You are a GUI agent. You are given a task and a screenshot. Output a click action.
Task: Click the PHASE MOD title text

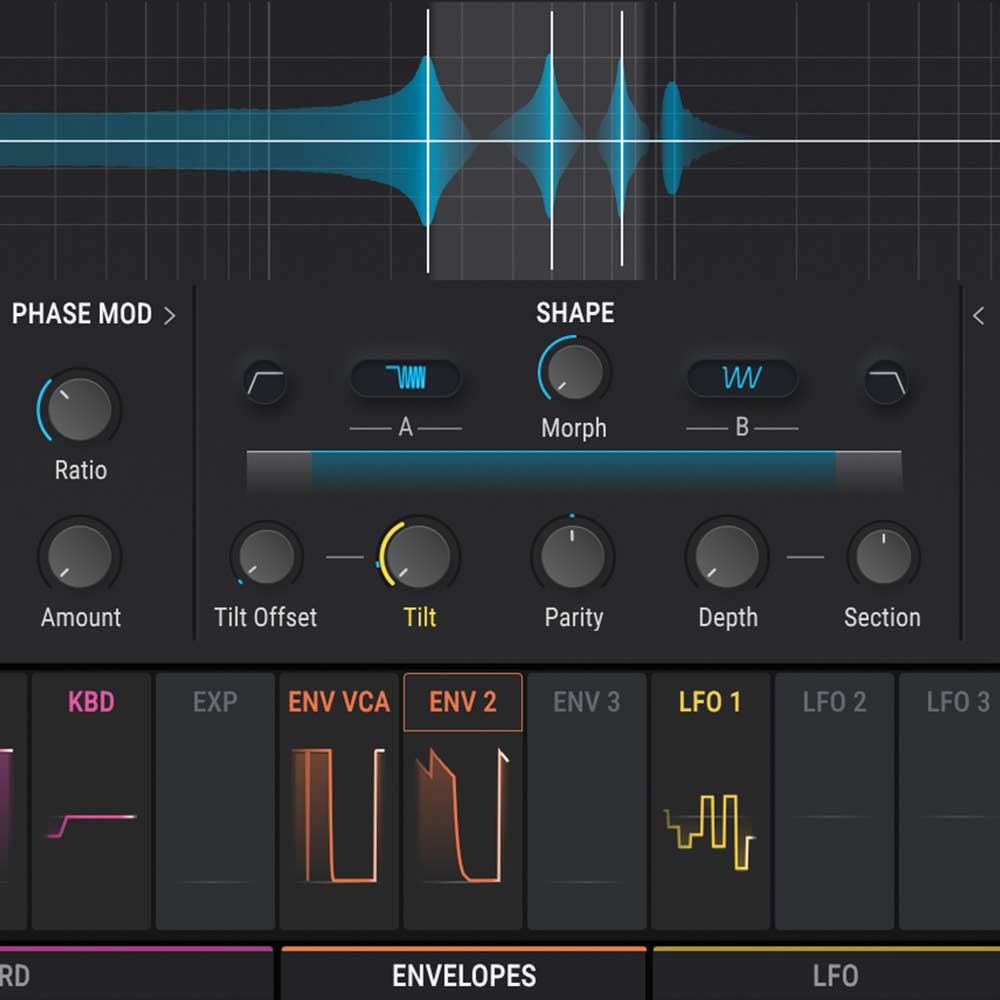click(x=82, y=314)
